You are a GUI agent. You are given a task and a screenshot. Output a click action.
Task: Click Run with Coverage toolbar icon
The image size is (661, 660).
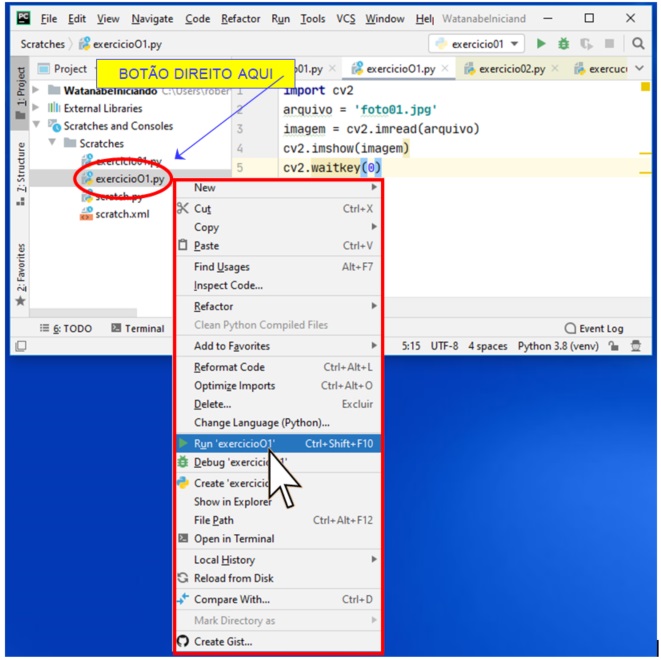(586, 44)
